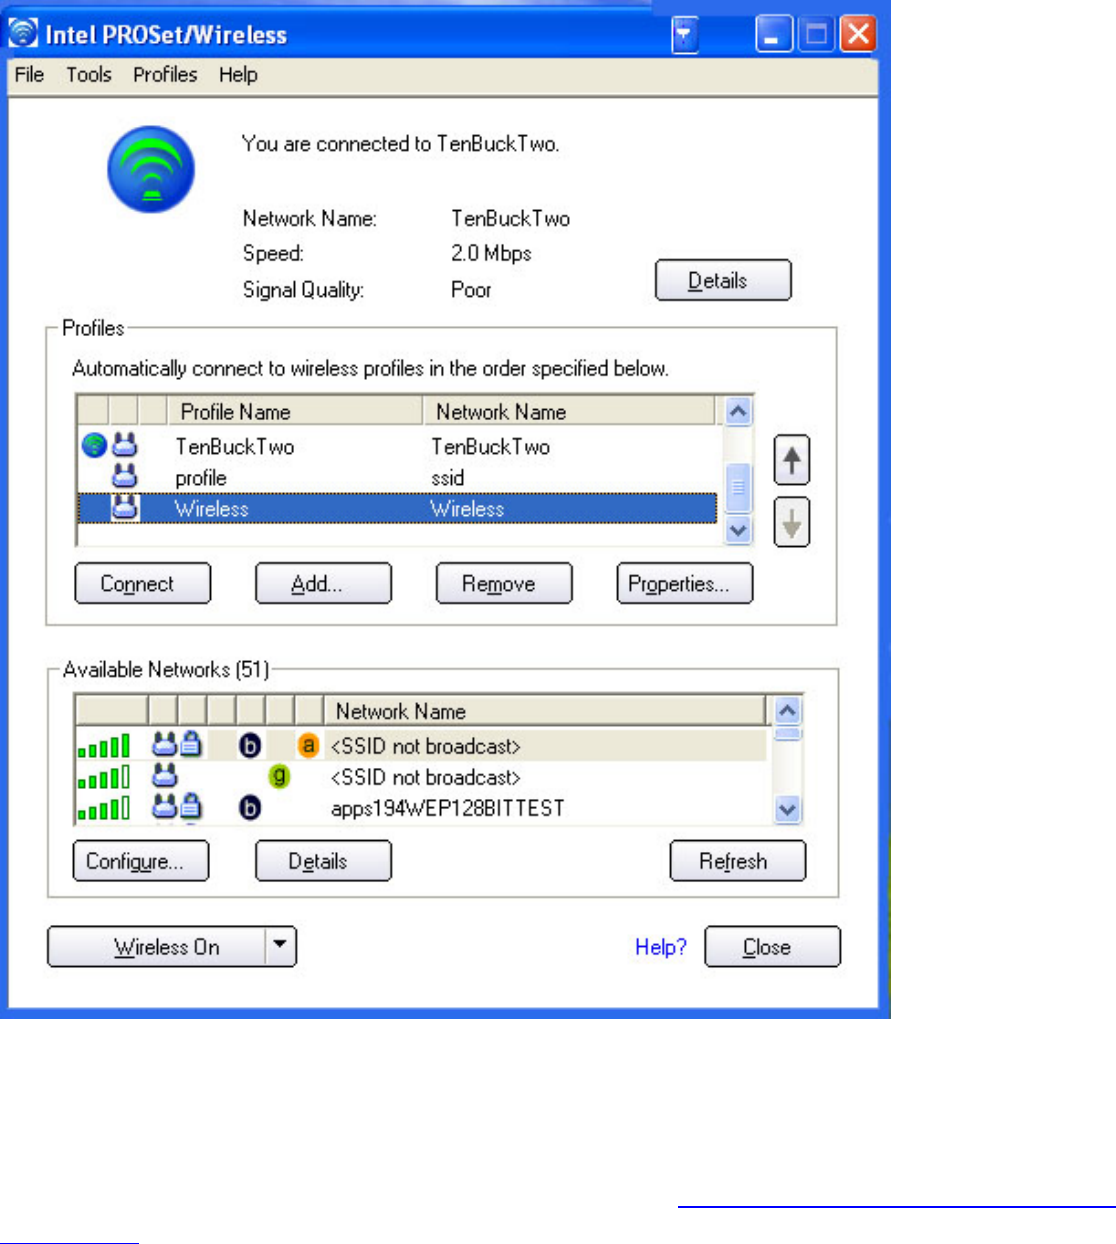Click available networks scroll up arrow
The height and width of the screenshot is (1244, 1116).
click(788, 711)
